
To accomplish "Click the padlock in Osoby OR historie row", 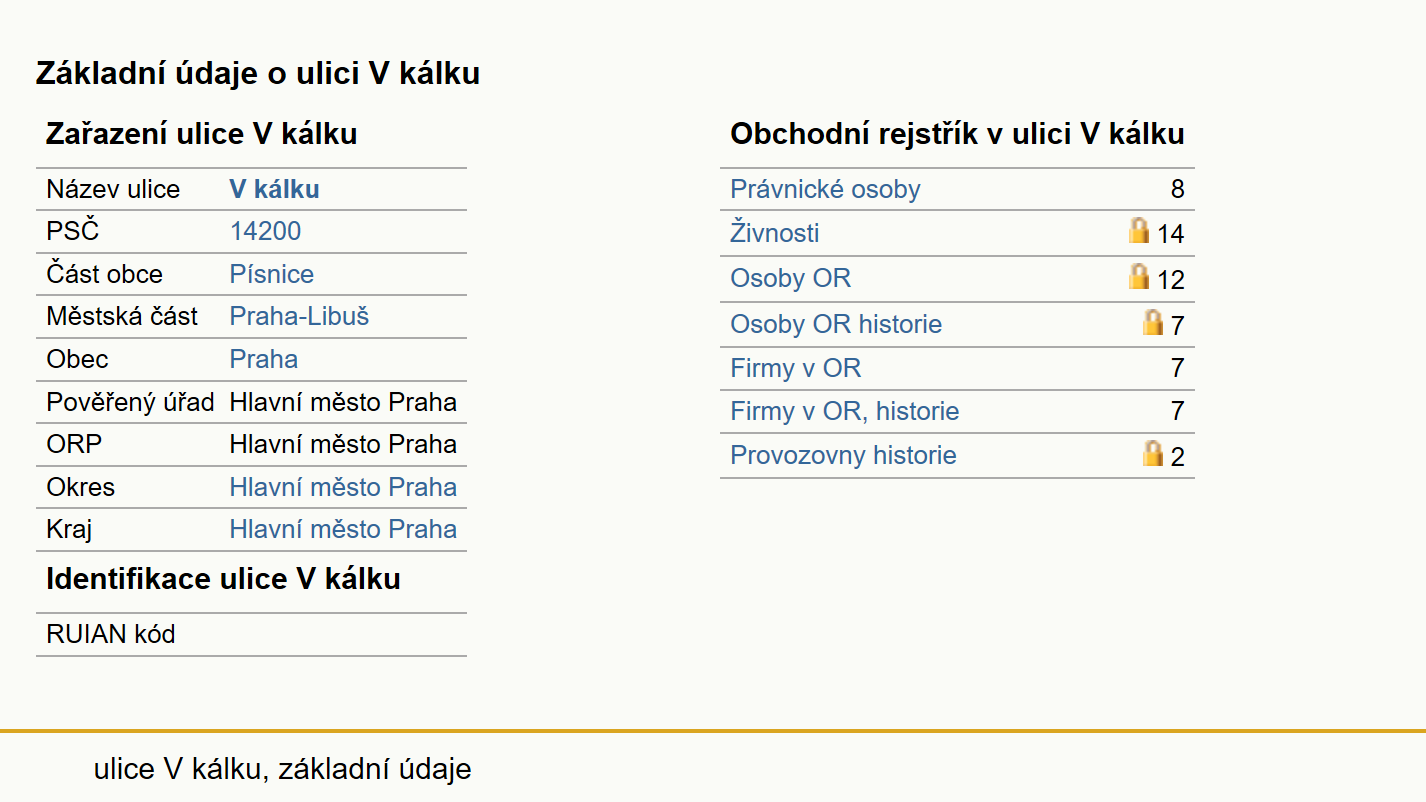I will click(x=1153, y=322).
